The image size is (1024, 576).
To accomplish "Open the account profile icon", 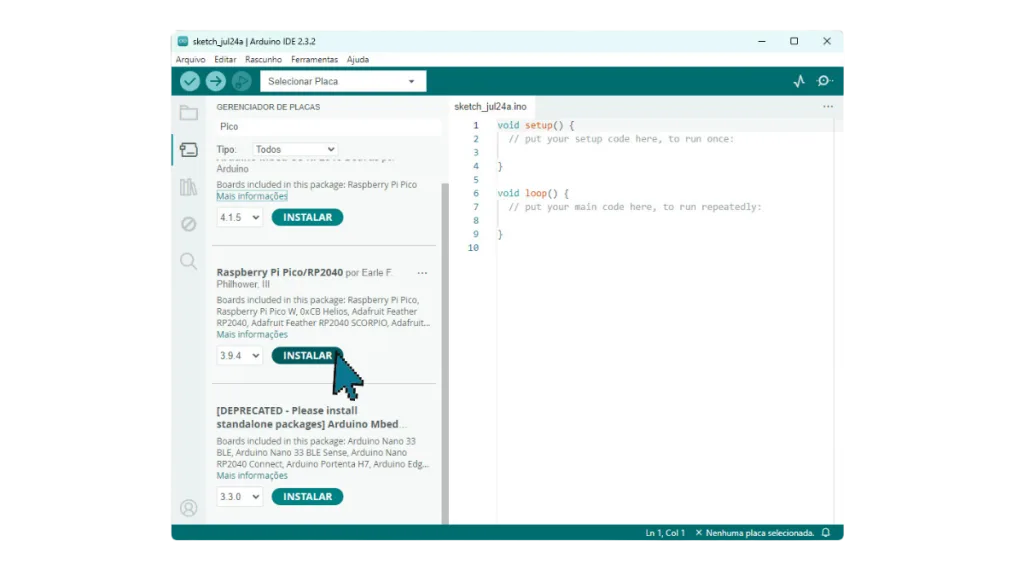I will pos(189,508).
